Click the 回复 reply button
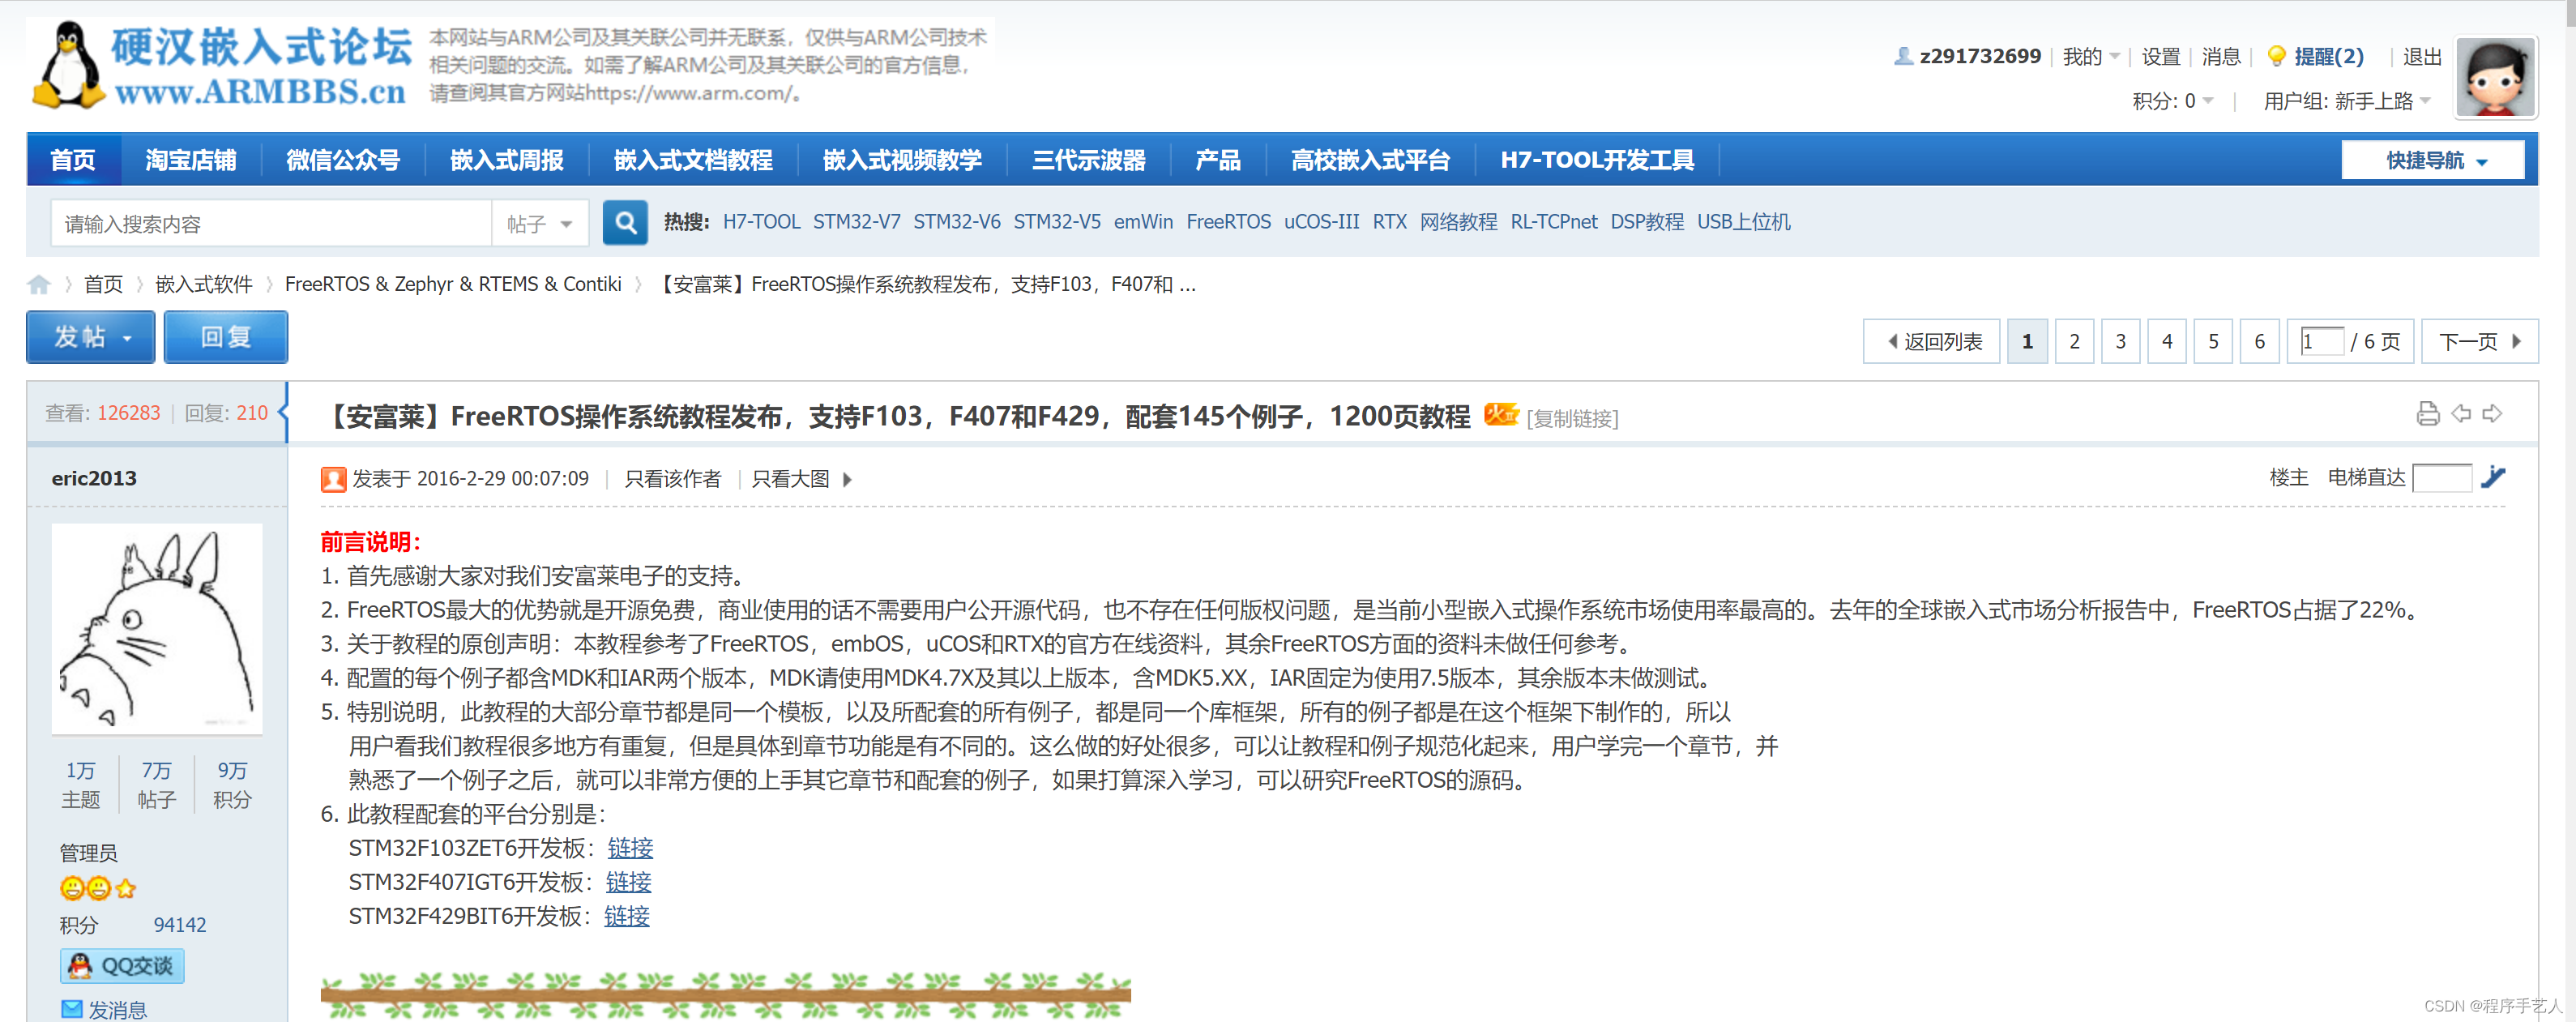Screen dimensions: 2576x1022 [x=226, y=337]
